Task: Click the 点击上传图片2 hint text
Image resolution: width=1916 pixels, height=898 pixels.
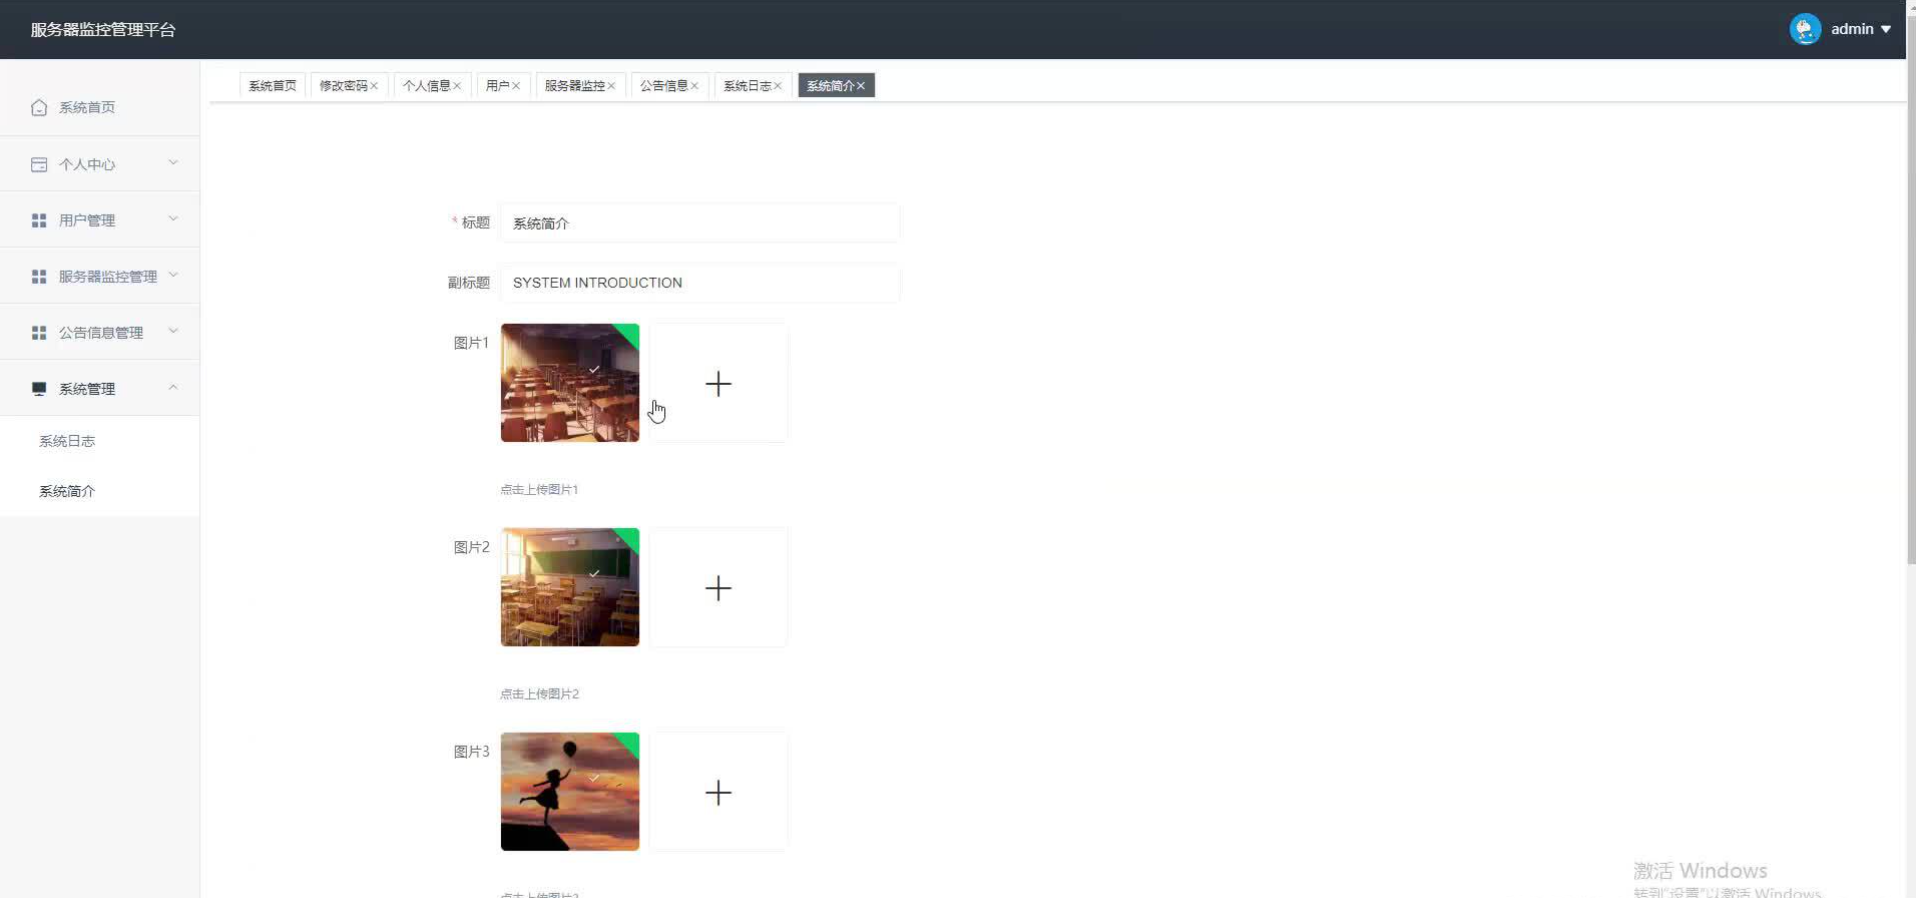Action: click(x=539, y=693)
